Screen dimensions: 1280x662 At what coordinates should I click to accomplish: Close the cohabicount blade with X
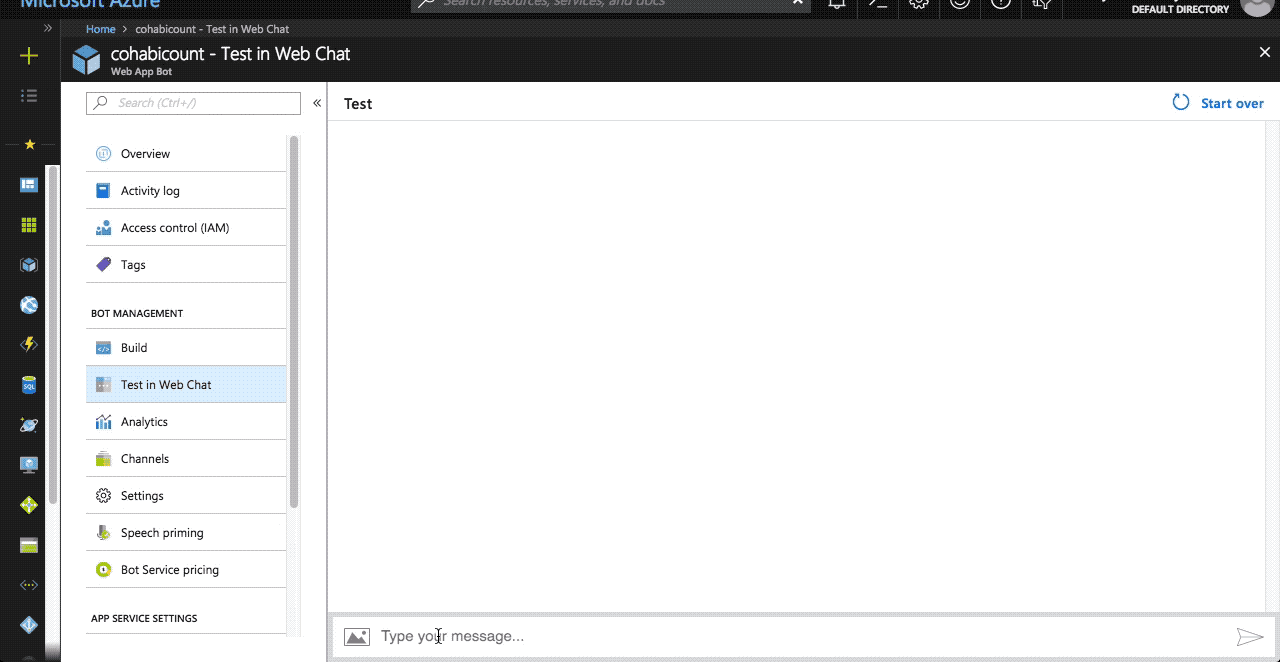pyautogui.click(x=1264, y=53)
